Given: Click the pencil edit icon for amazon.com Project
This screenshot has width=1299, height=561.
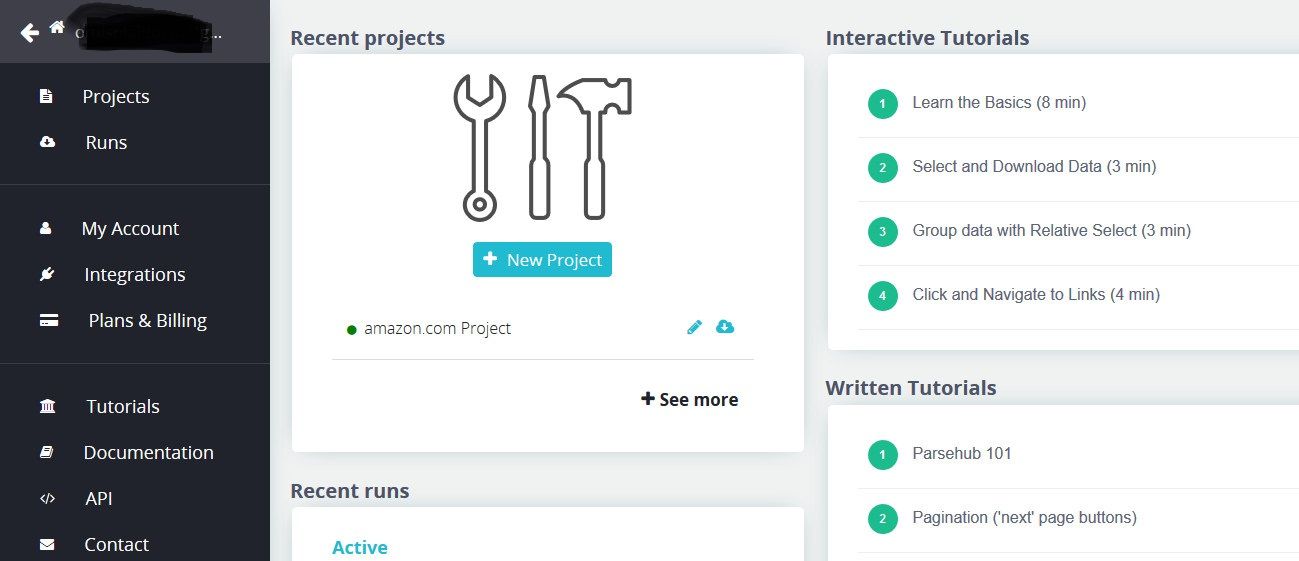Looking at the screenshot, I should 695,327.
